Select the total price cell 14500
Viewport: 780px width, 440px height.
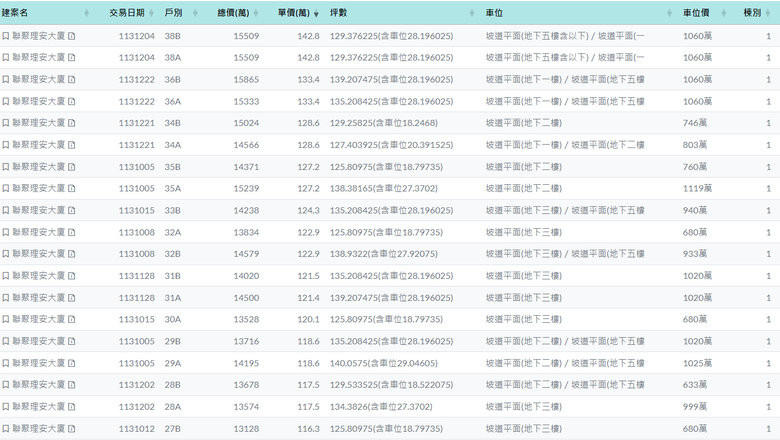point(246,297)
